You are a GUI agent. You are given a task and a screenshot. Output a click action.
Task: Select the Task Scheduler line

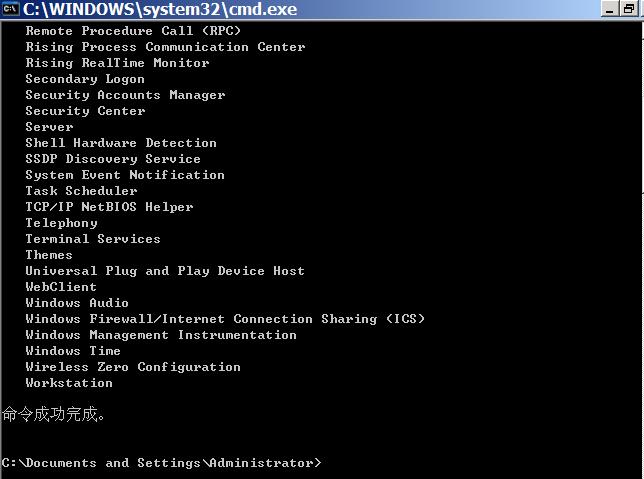(81, 191)
